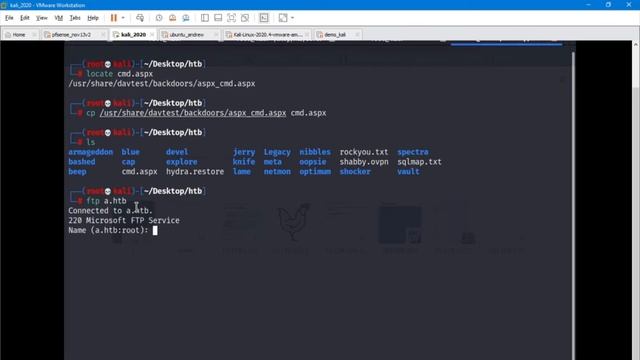The height and width of the screenshot is (360, 640).
Task: Open the power options dropdown arrow
Action: (x=123, y=18)
